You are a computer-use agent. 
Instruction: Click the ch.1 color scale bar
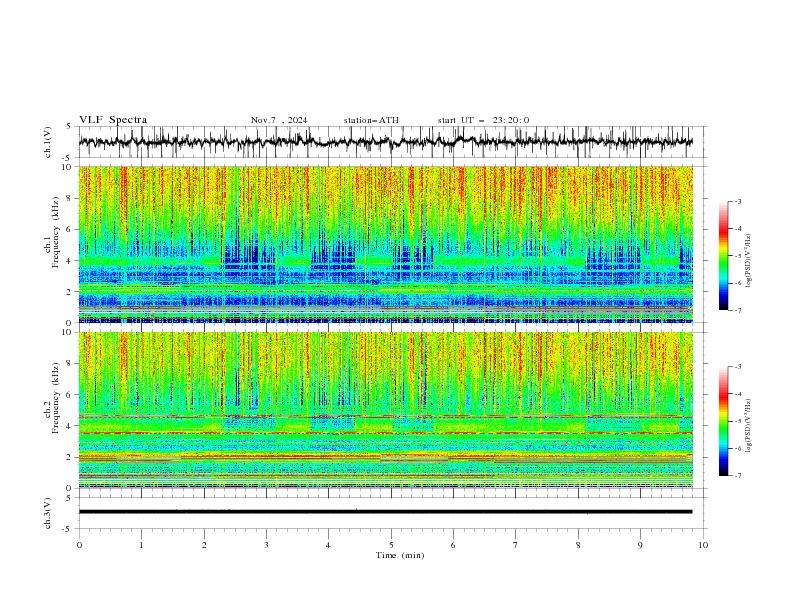(723, 256)
